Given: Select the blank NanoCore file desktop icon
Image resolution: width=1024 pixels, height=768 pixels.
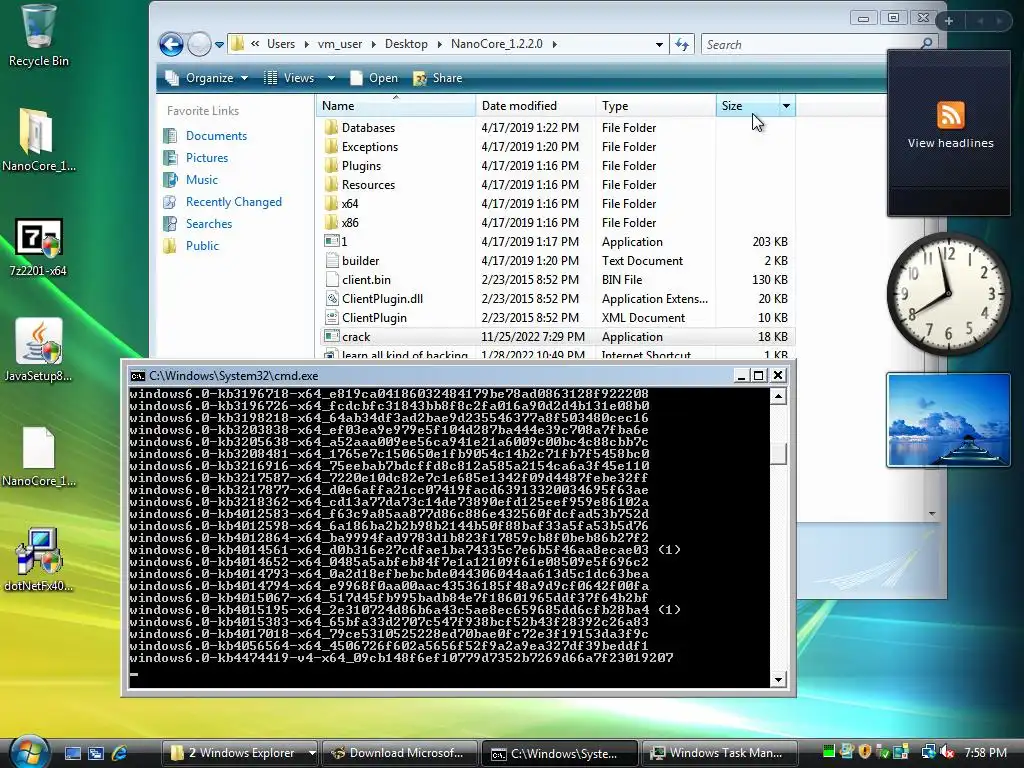Looking at the screenshot, I should coord(38,456).
